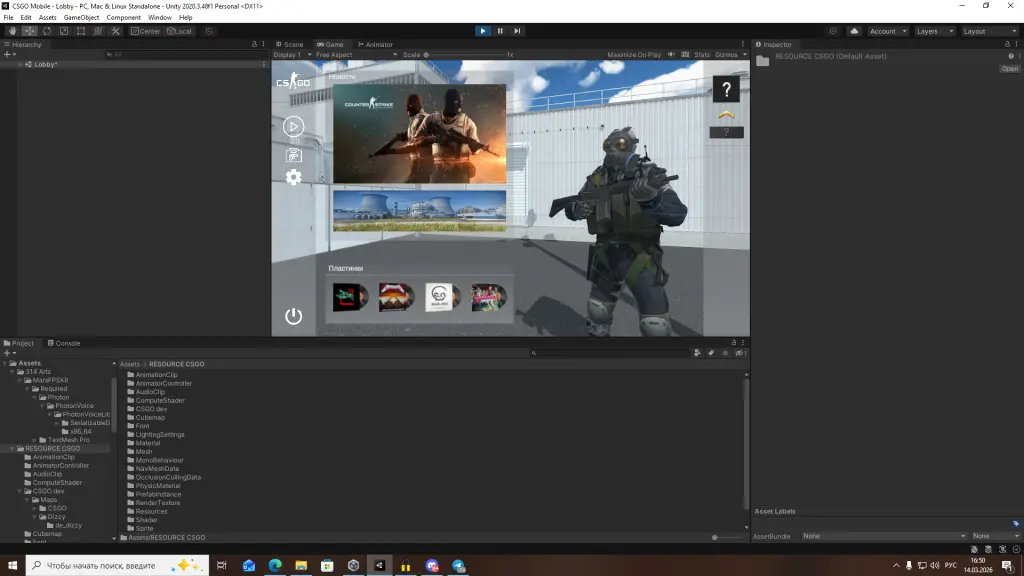Toggle Maximize On Play
This screenshot has width=1024, height=576.
tap(634, 54)
